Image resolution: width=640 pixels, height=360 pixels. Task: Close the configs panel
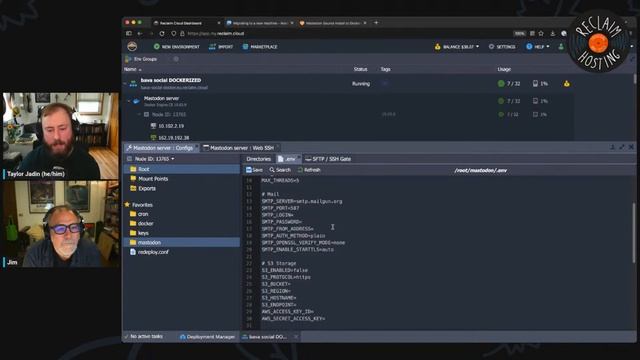pos(631,147)
